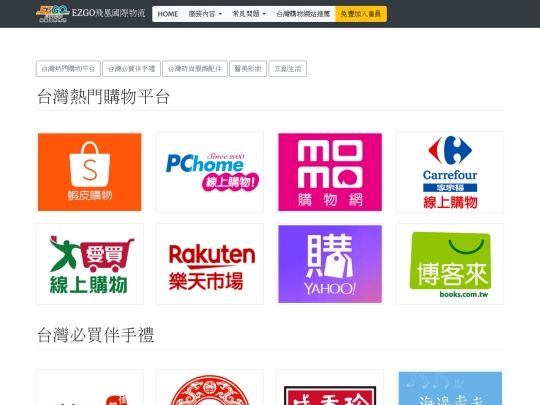The image size is (540, 405).
Task: Select the 台灣時尚服飾配件 filter button
Action: click(195, 69)
